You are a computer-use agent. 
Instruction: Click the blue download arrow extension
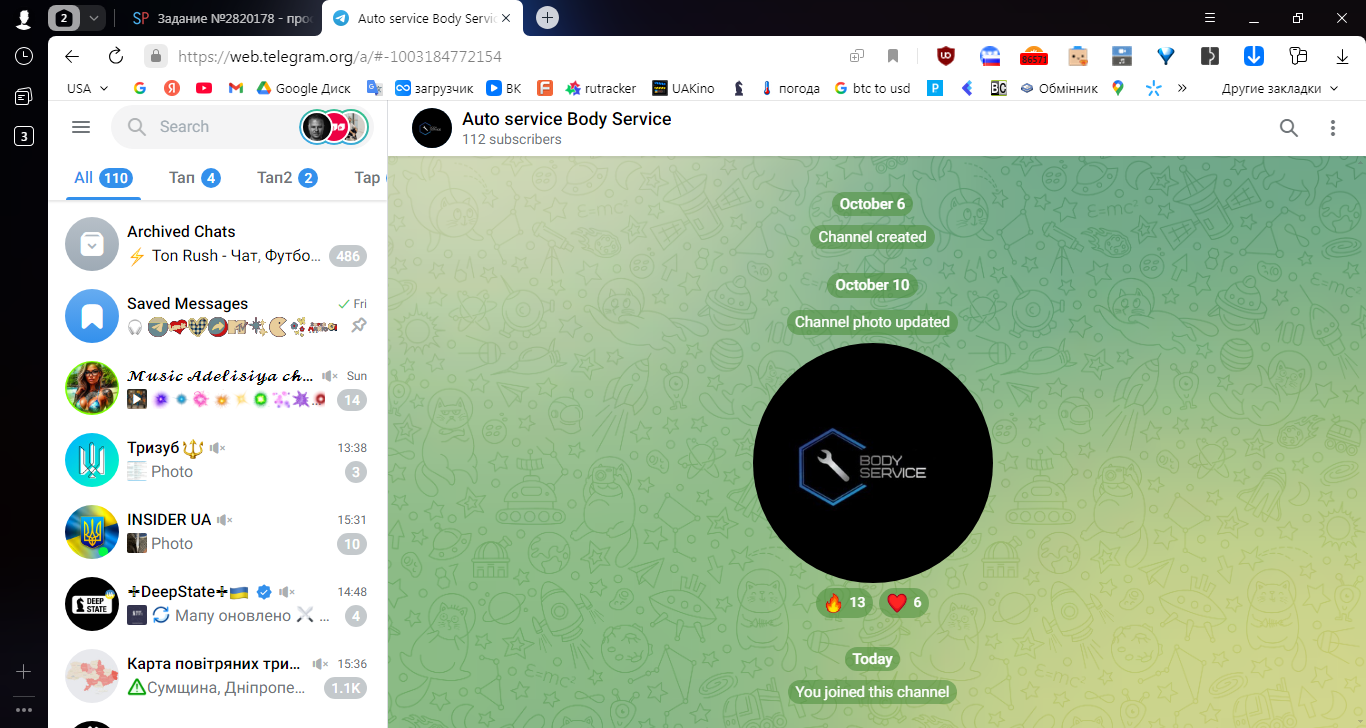[1254, 56]
